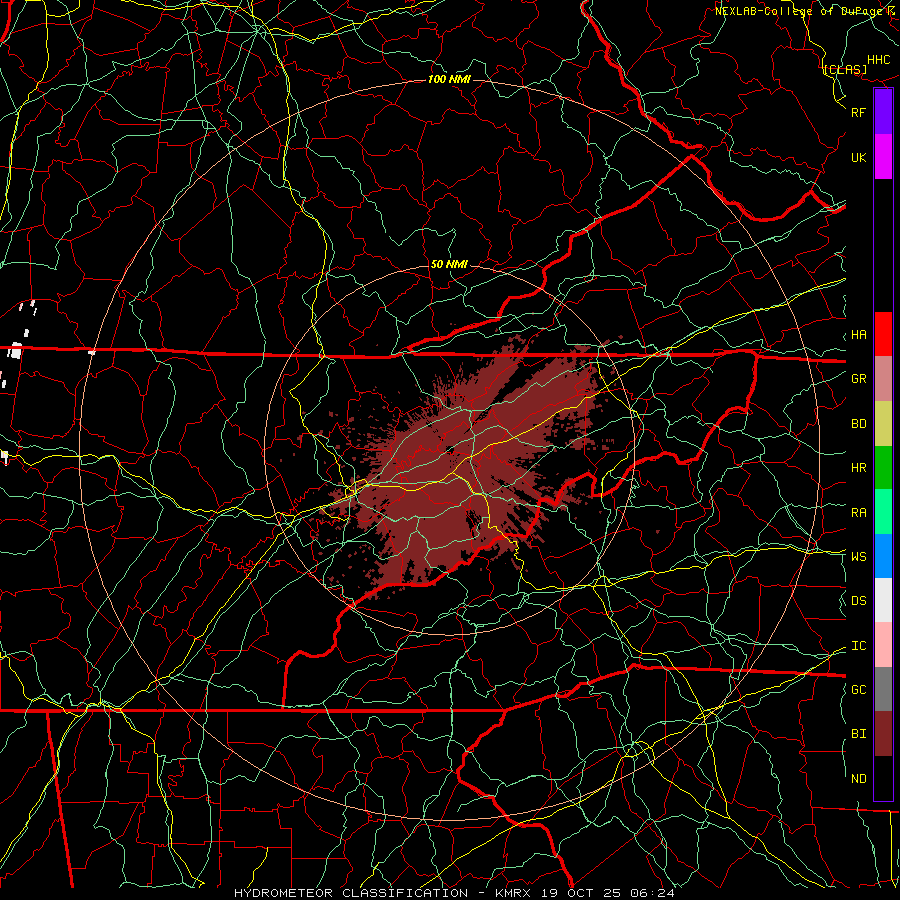900x900 pixels.
Task: Click the 'UK' legend label
Action: (x=859, y=157)
